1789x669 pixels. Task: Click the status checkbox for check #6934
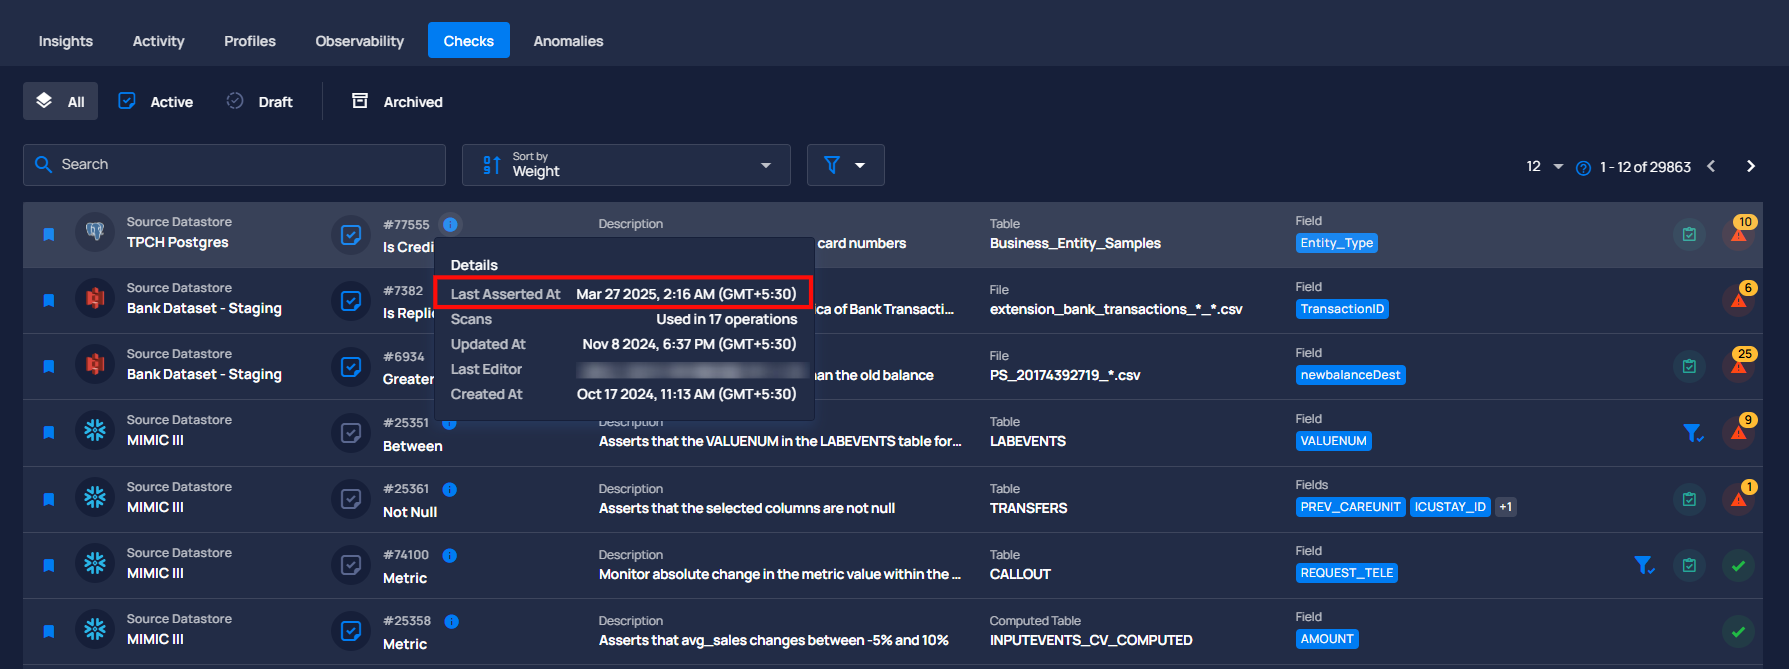(x=351, y=367)
